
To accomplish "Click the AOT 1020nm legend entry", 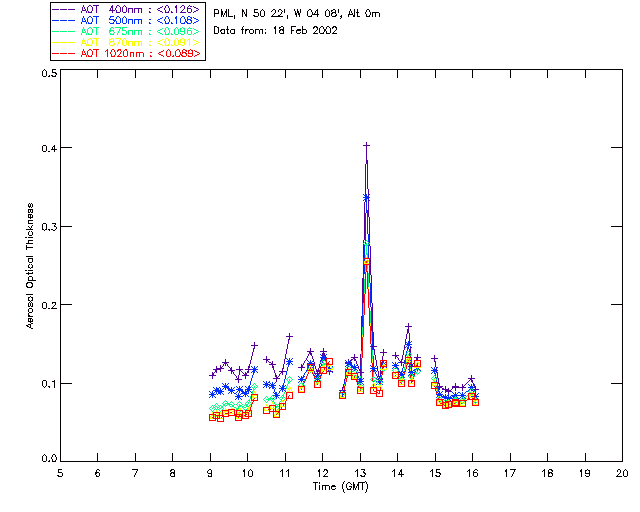I will coord(126,53).
